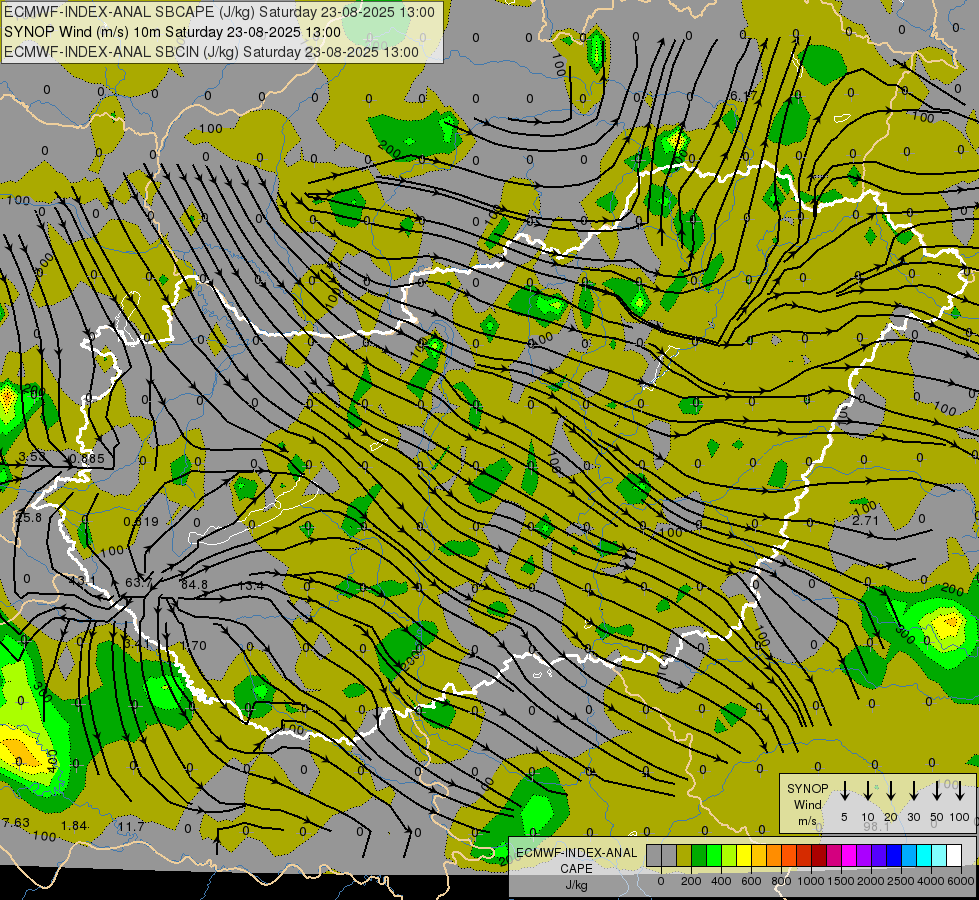Viewport: 979px width, 900px height.
Task: Pick the bright magenta CAPE legend swatch
Action: pos(850,855)
